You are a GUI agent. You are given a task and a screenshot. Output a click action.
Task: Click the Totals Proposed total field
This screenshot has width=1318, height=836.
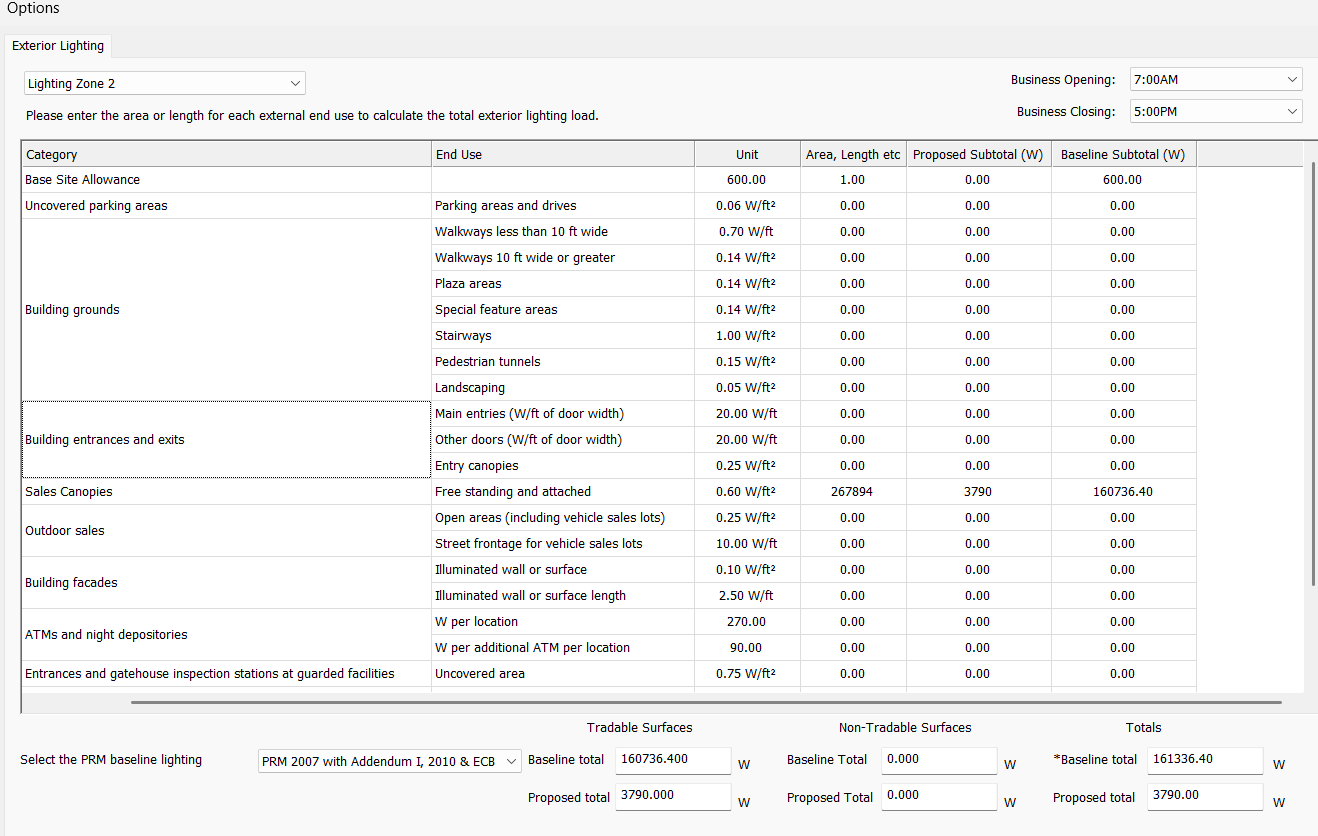[x=1204, y=796]
